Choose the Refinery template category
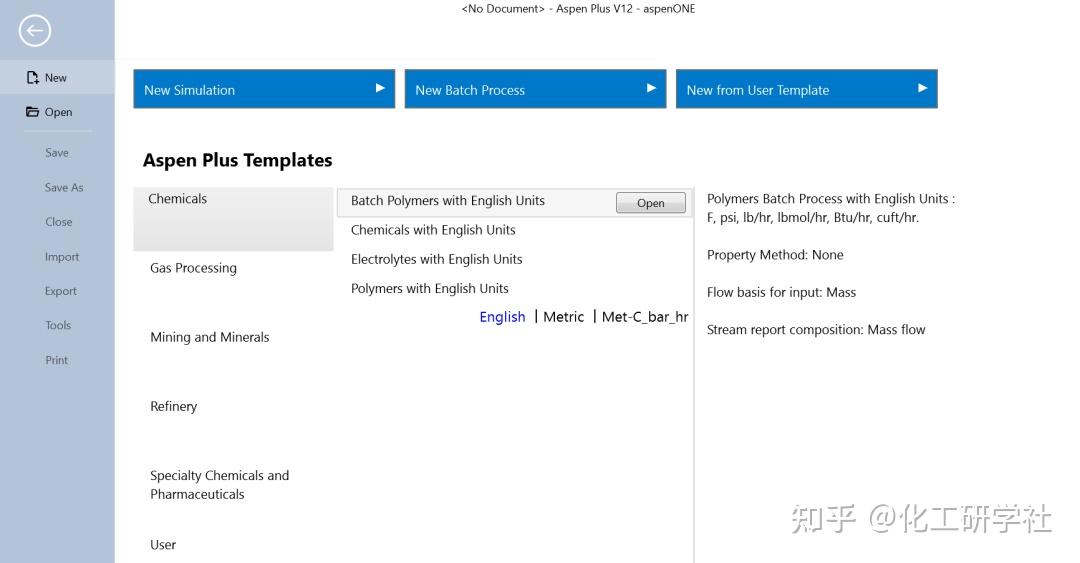Screen dimensions: 1080x563 click(x=173, y=406)
